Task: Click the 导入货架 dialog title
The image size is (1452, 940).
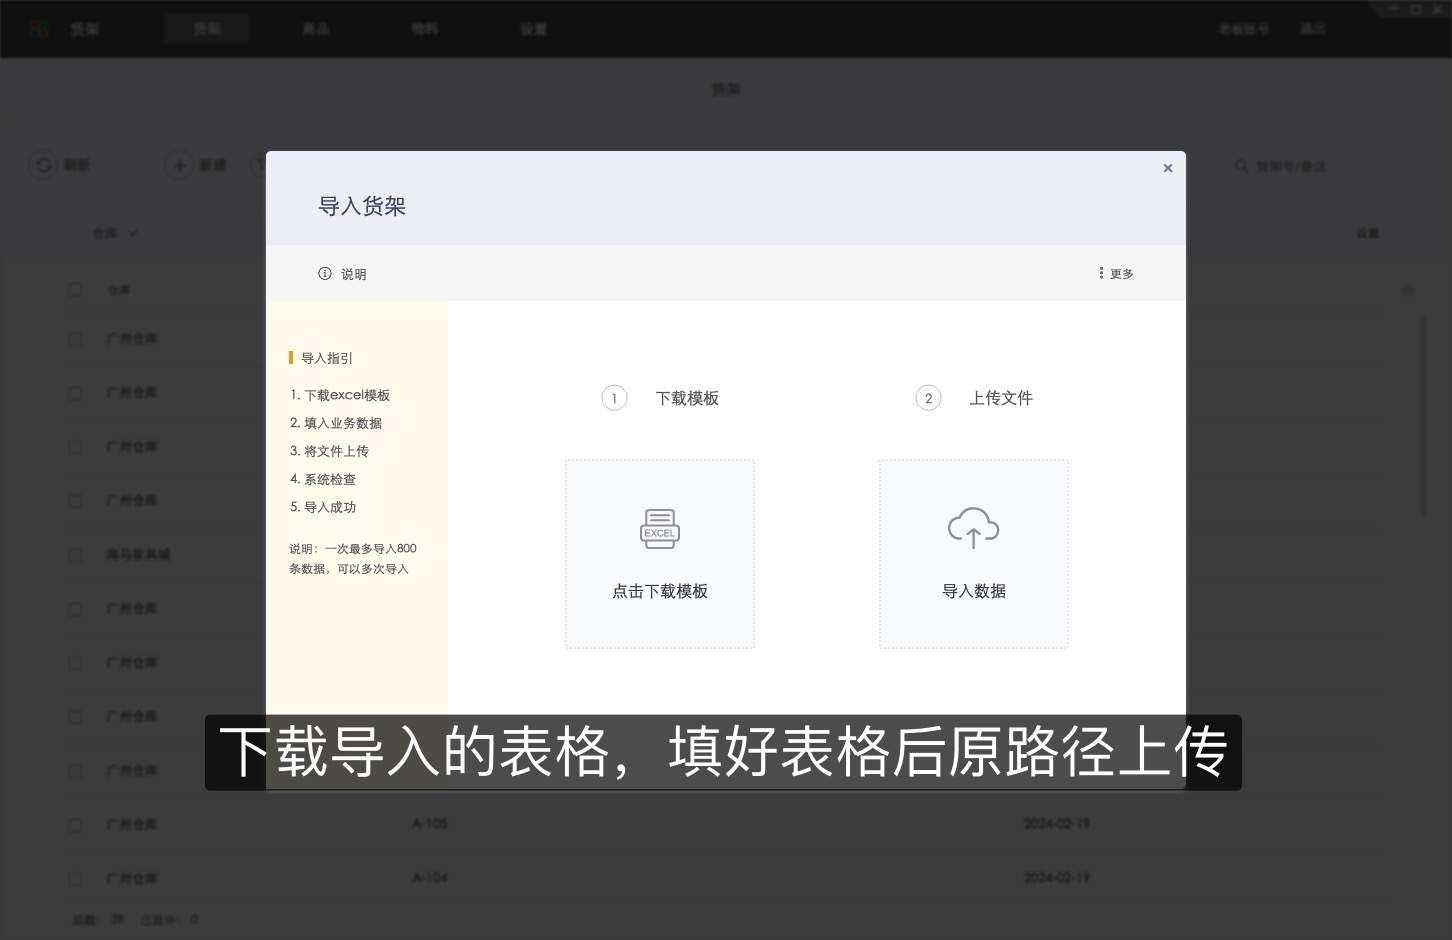Action: pyautogui.click(x=362, y=206)
